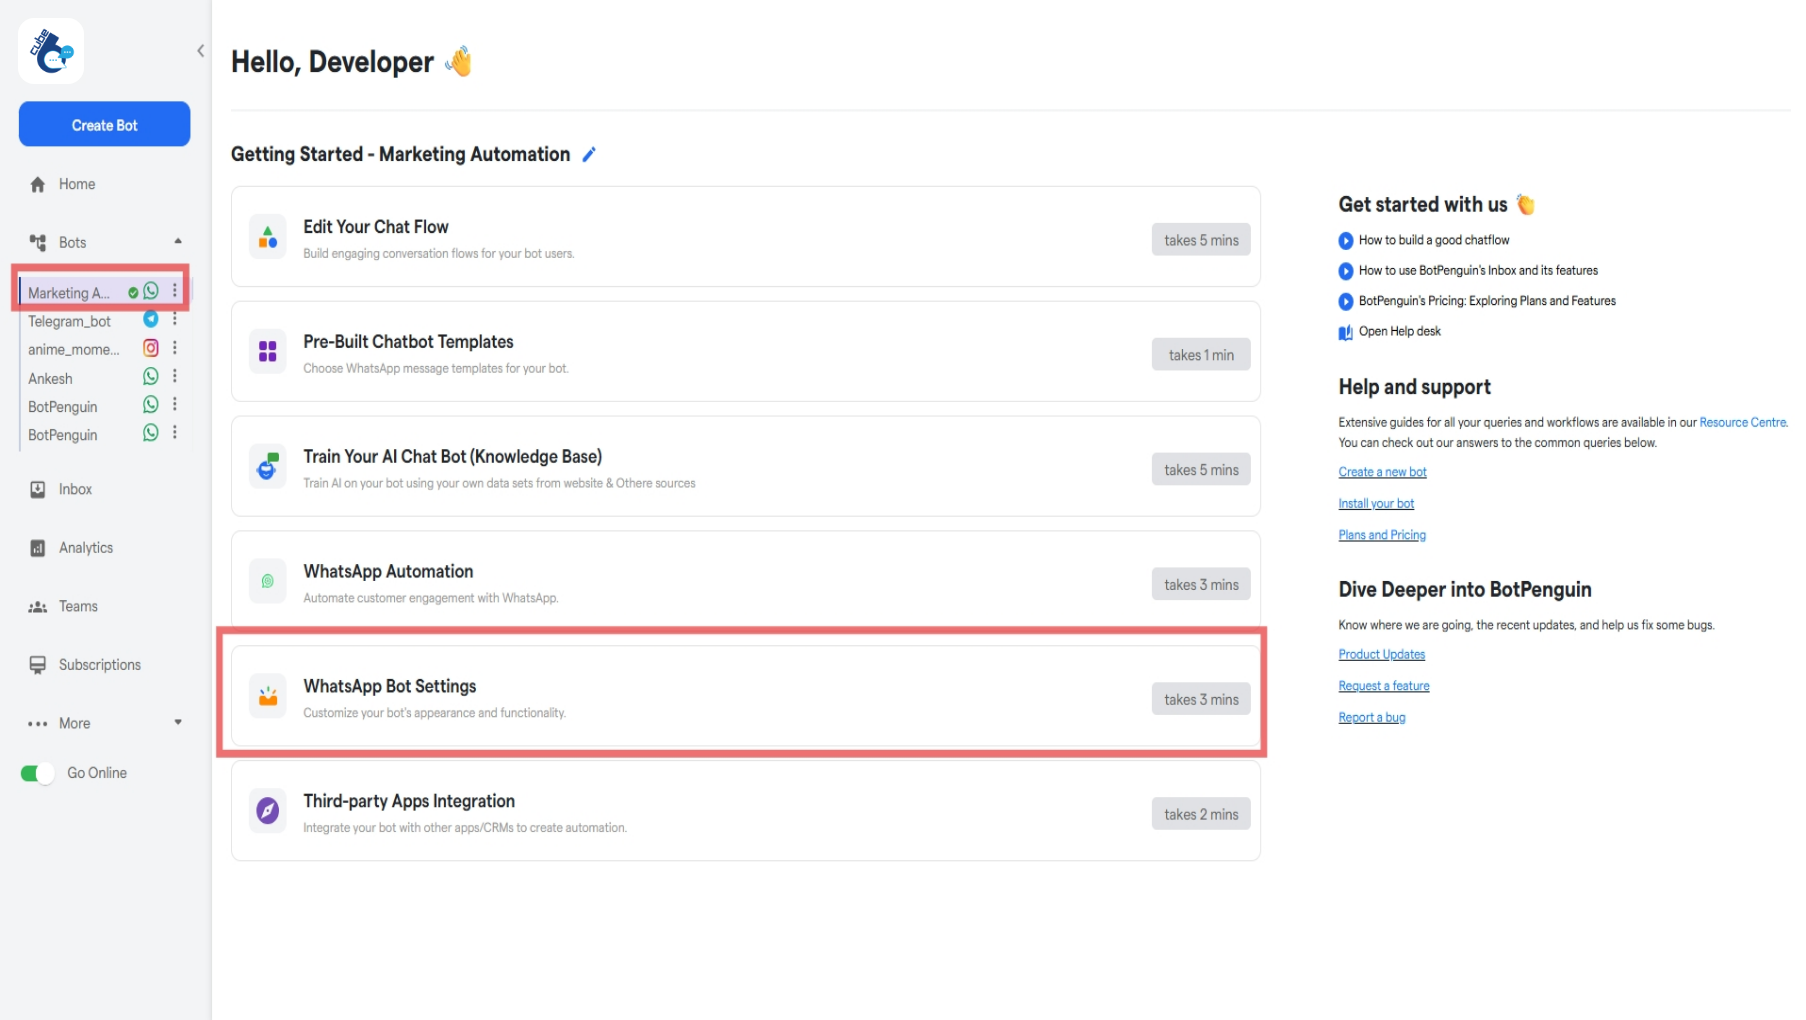Screen dimensions: 1806x1020
Task: Open the Analytics menu item
Action: coord(86,548)
